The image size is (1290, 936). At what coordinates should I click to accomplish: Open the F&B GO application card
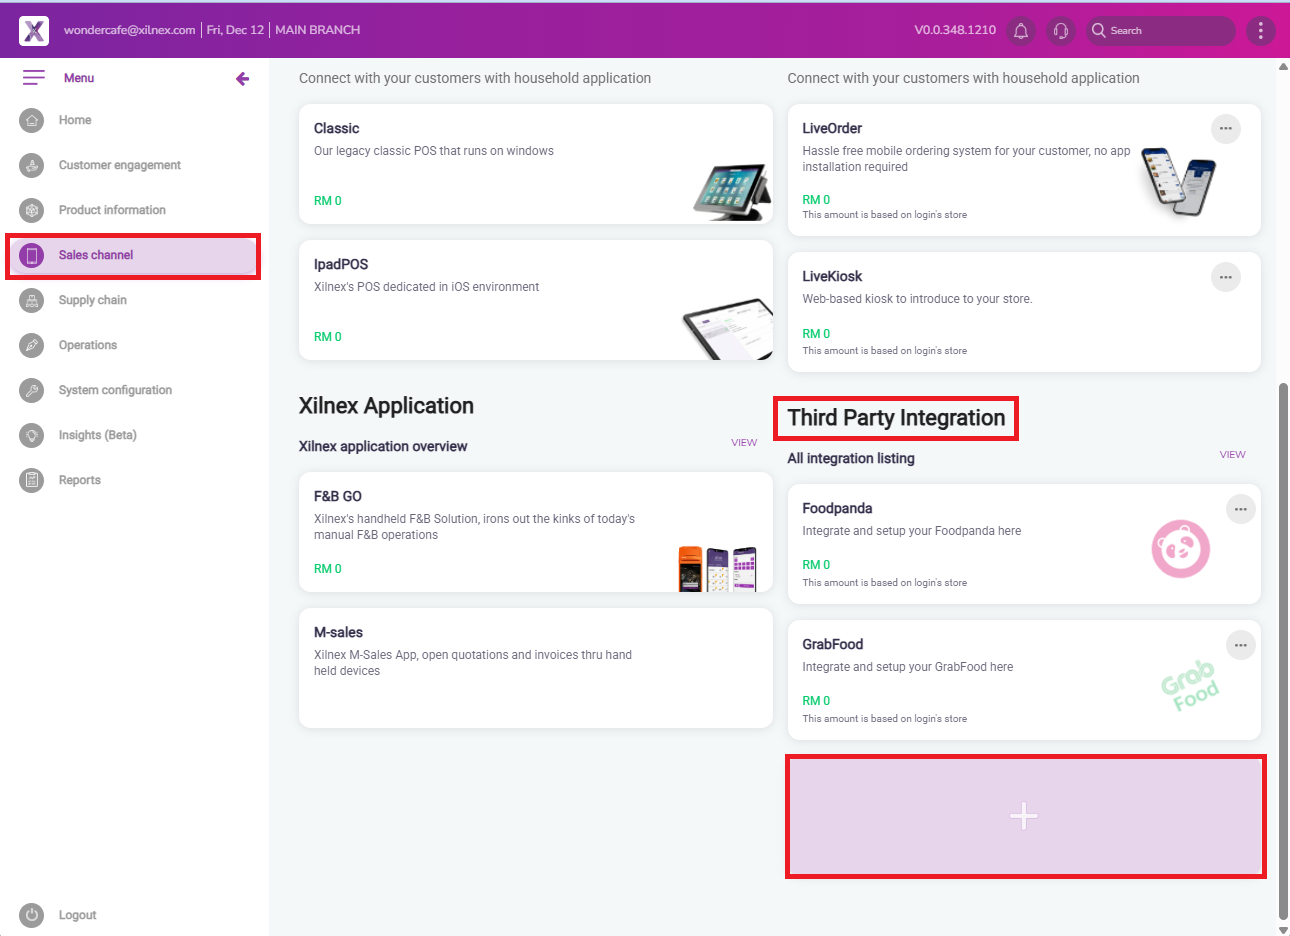click(x=535, y=532)
